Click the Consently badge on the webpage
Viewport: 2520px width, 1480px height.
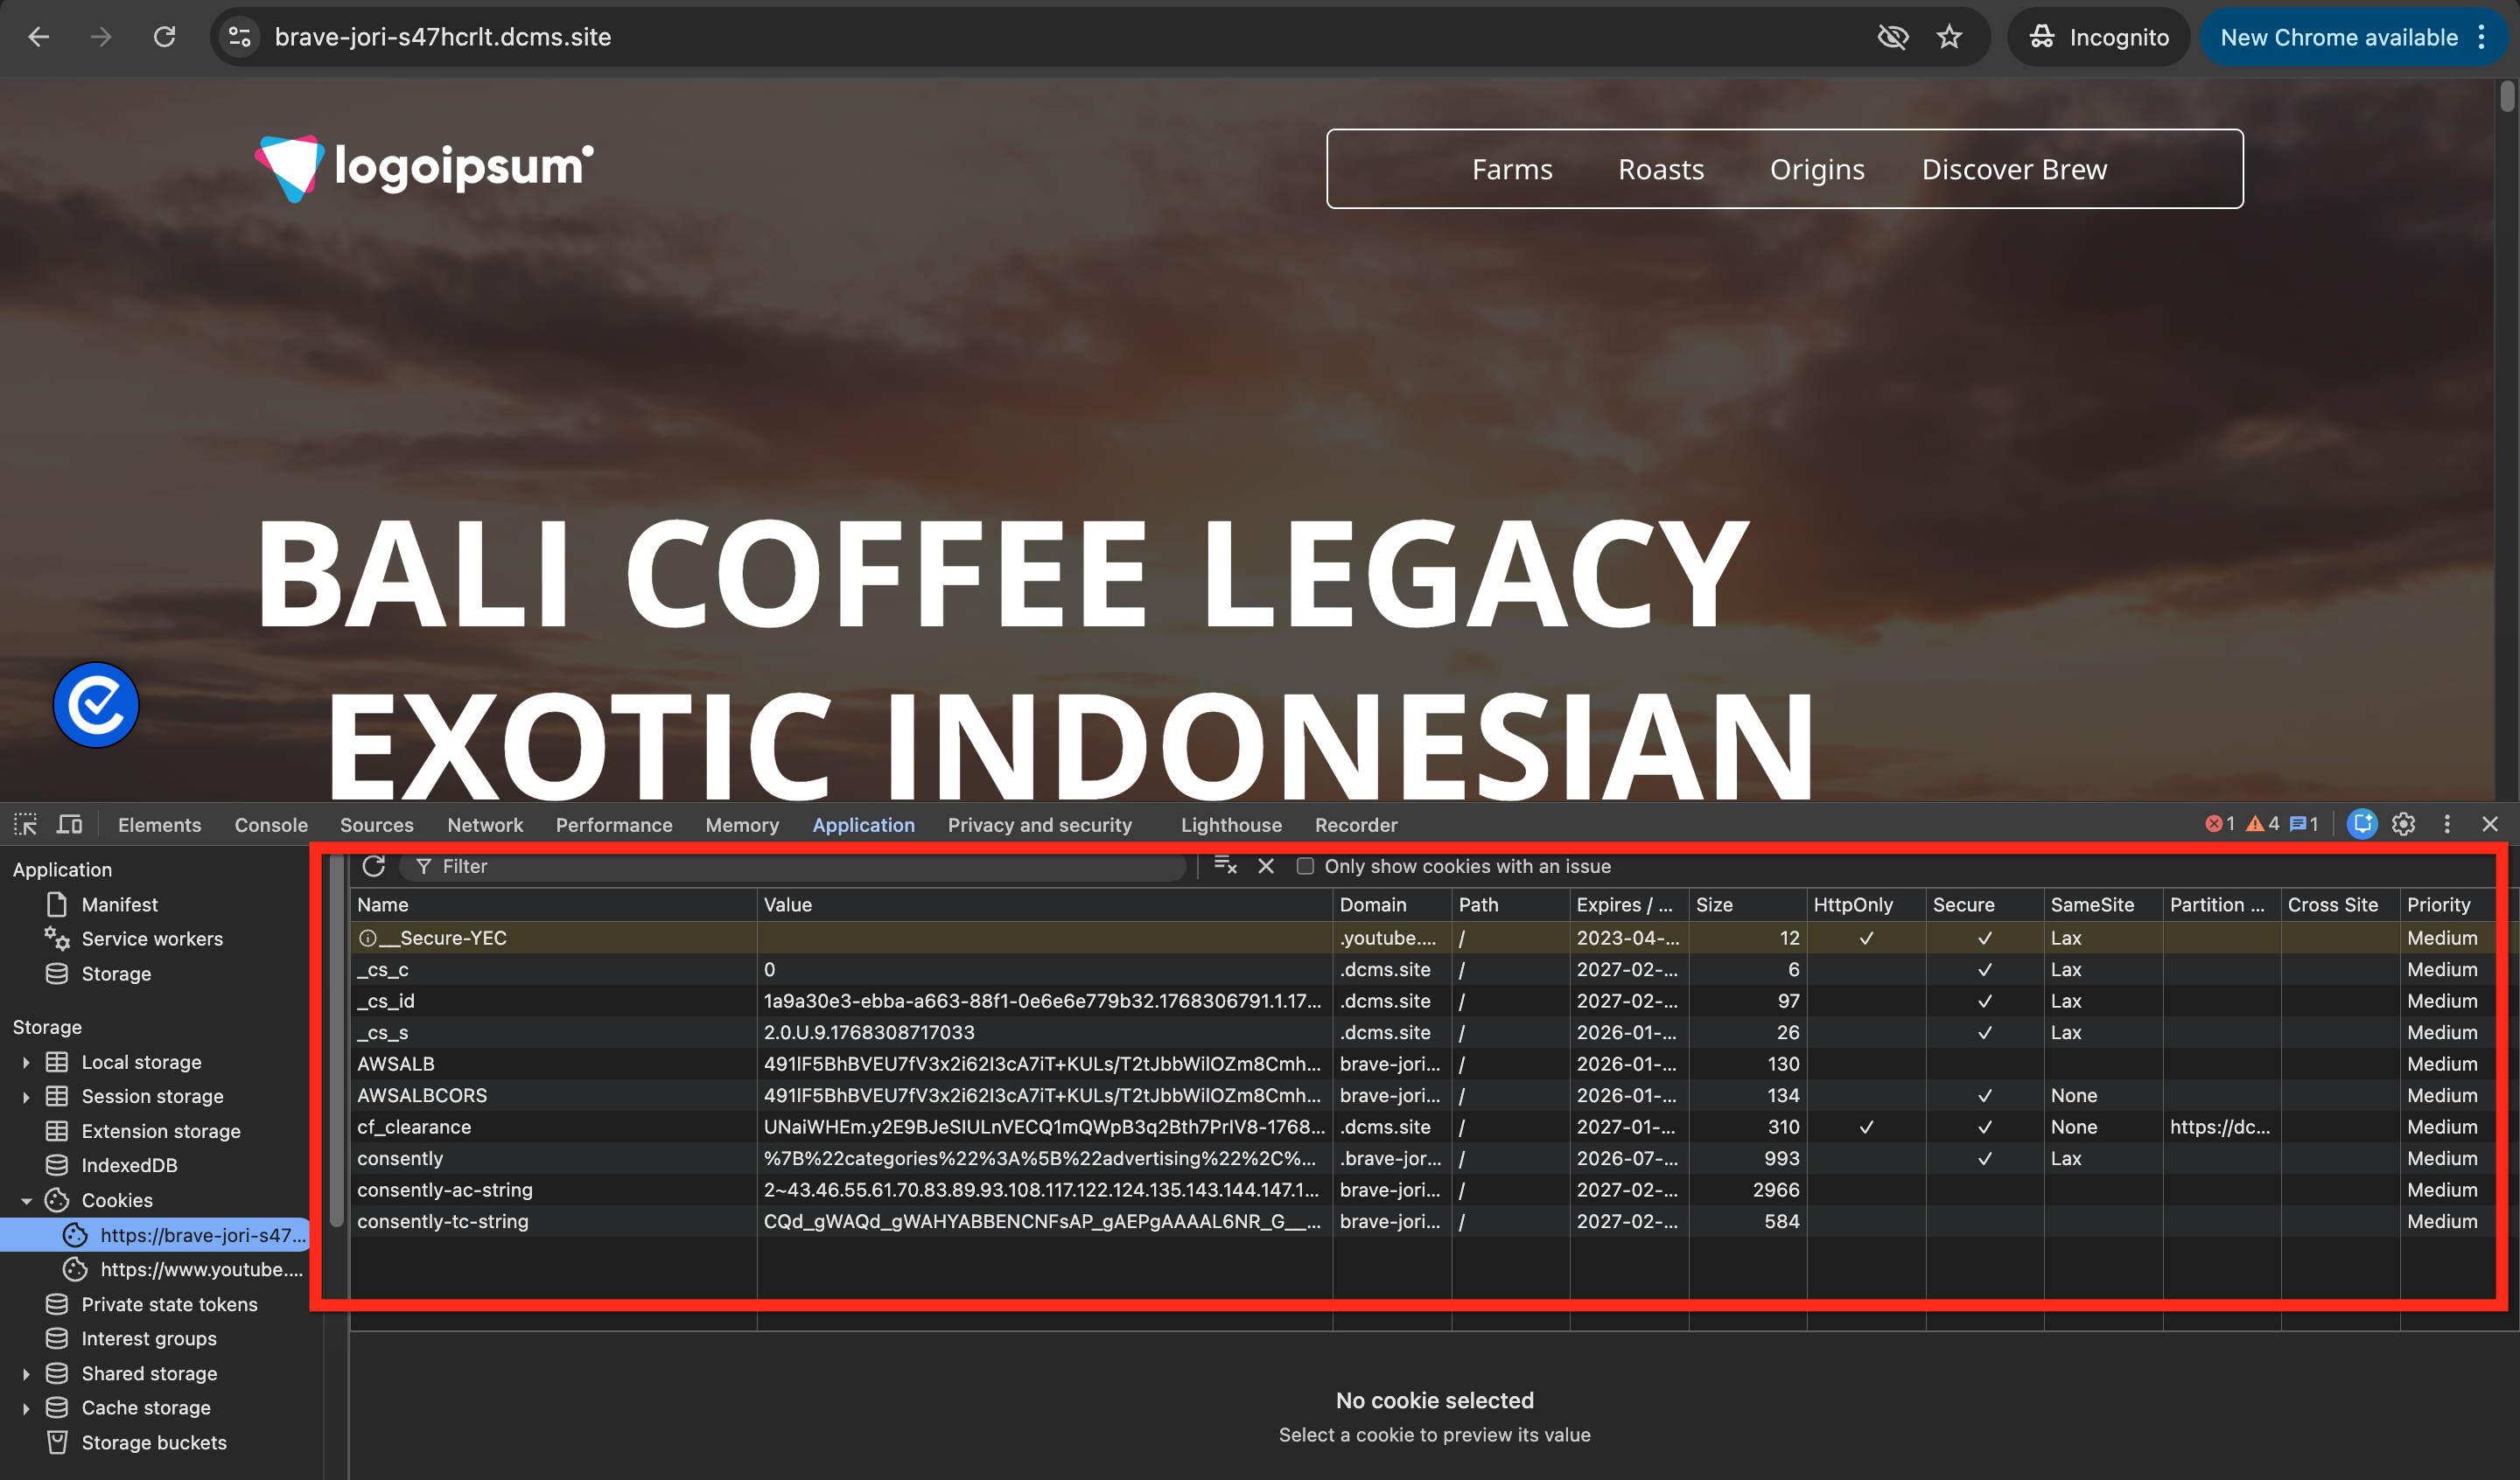click(95, 704)
